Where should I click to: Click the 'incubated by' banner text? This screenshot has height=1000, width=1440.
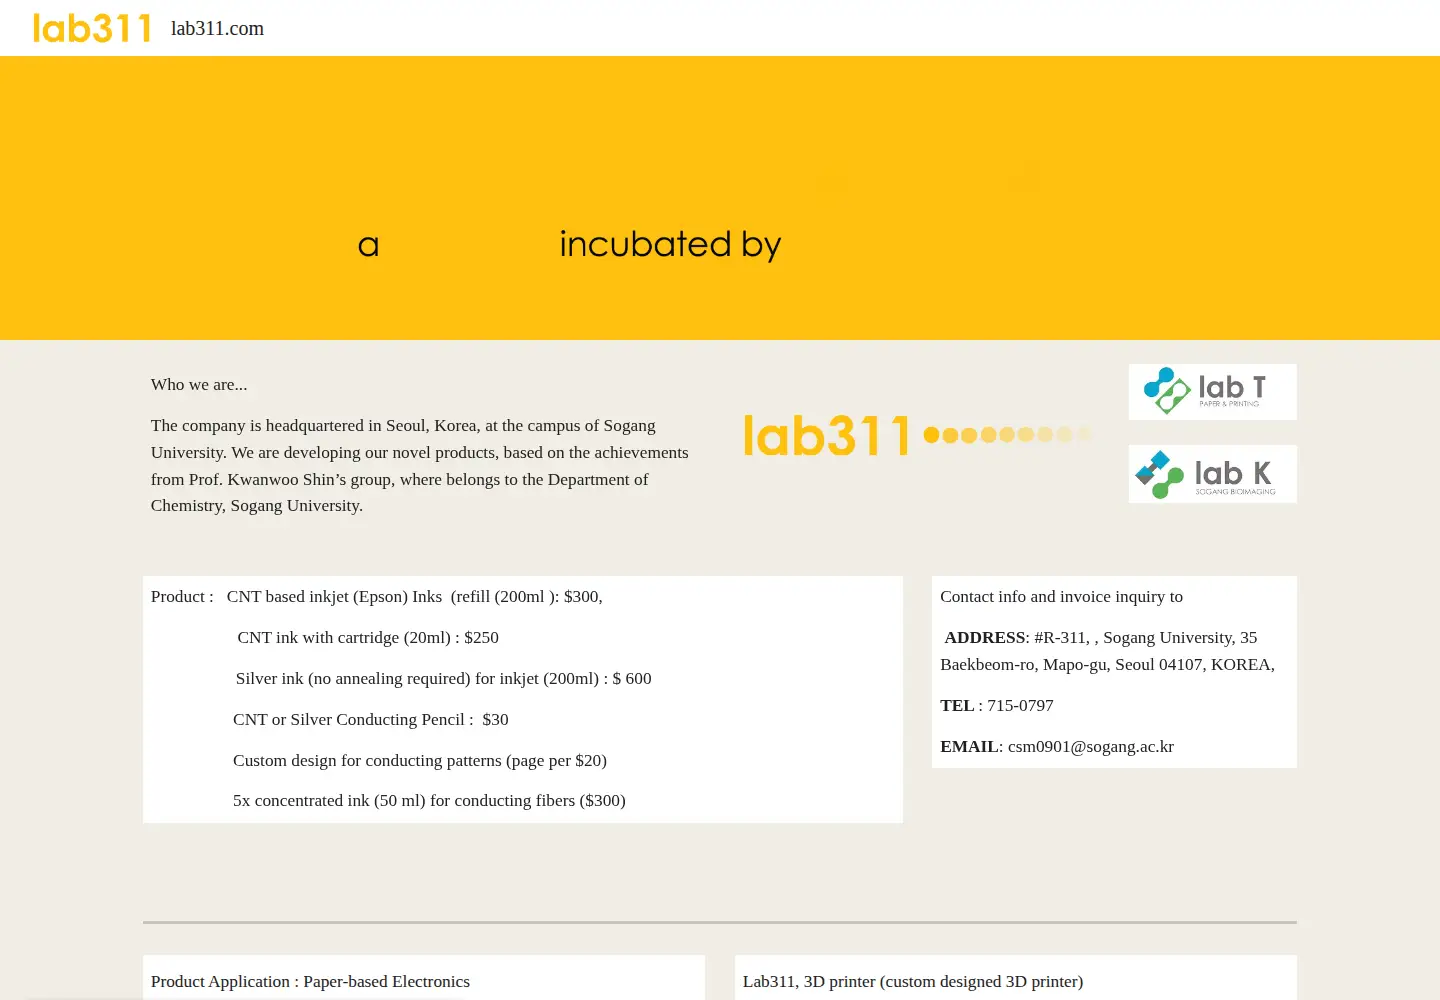670,244
